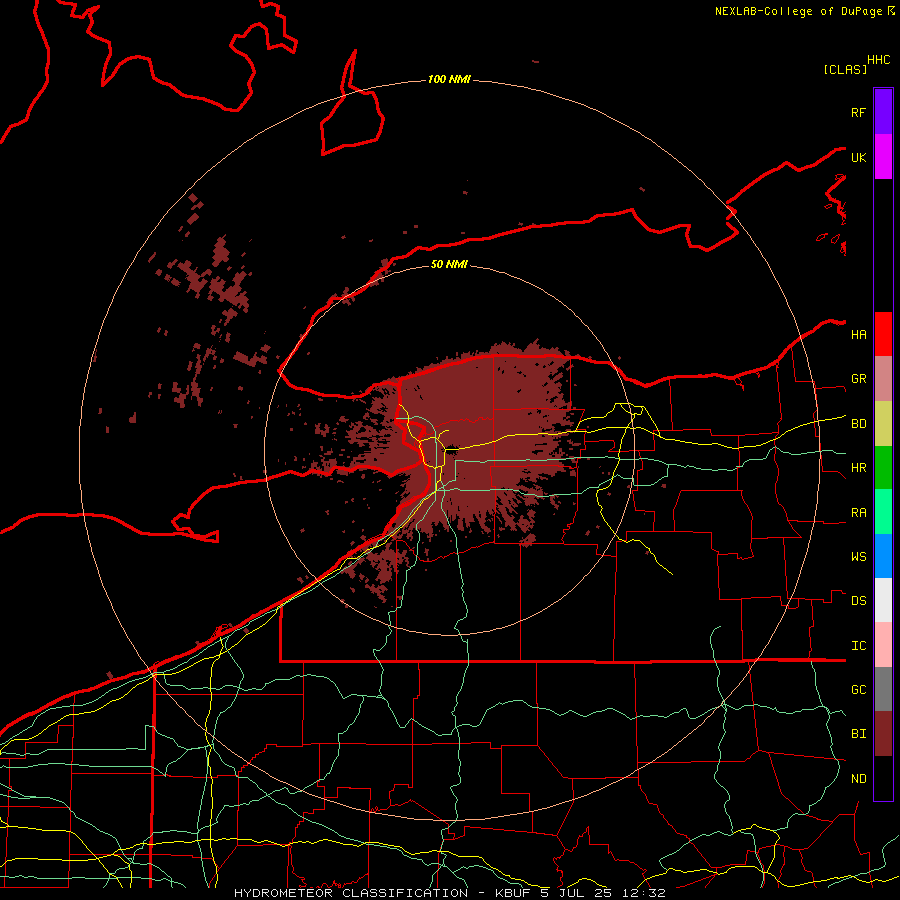This screenshot has width=900, height=900.
Task: Click the BD yellow legend swatch
Action: tap(883, 424)
